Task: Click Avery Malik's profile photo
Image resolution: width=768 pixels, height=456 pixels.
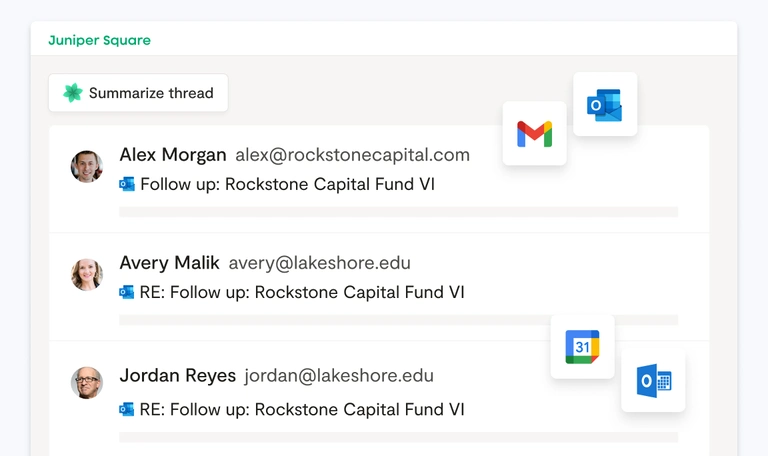Action: coord(87,275)
